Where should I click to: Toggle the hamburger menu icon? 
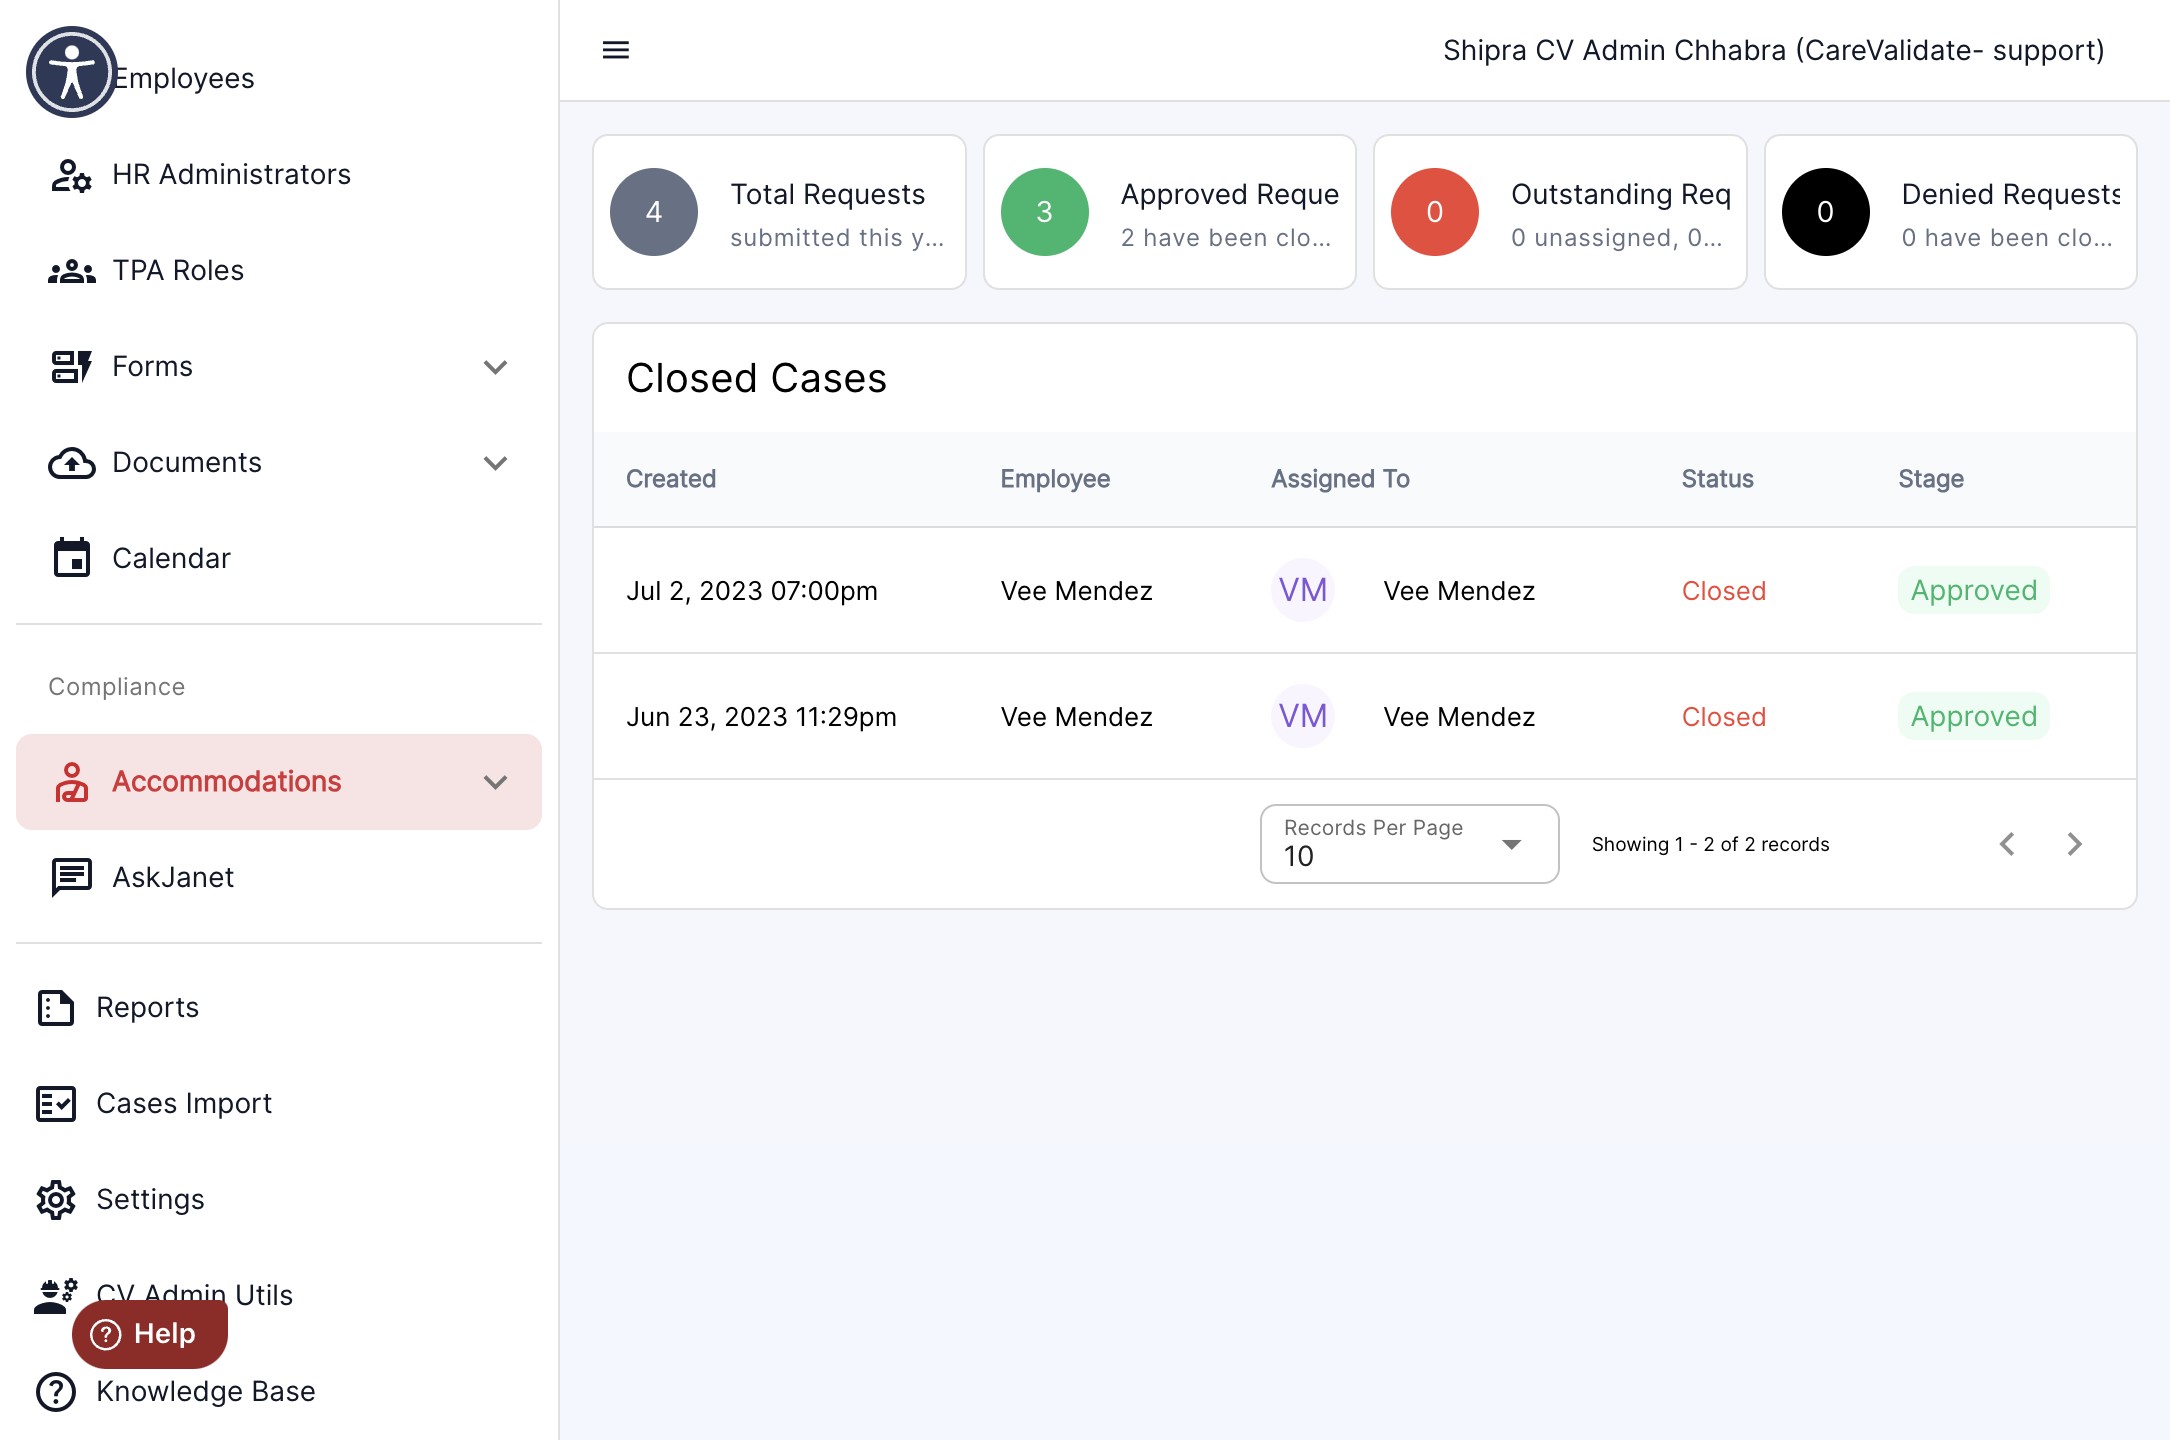[x=616, y=50]
